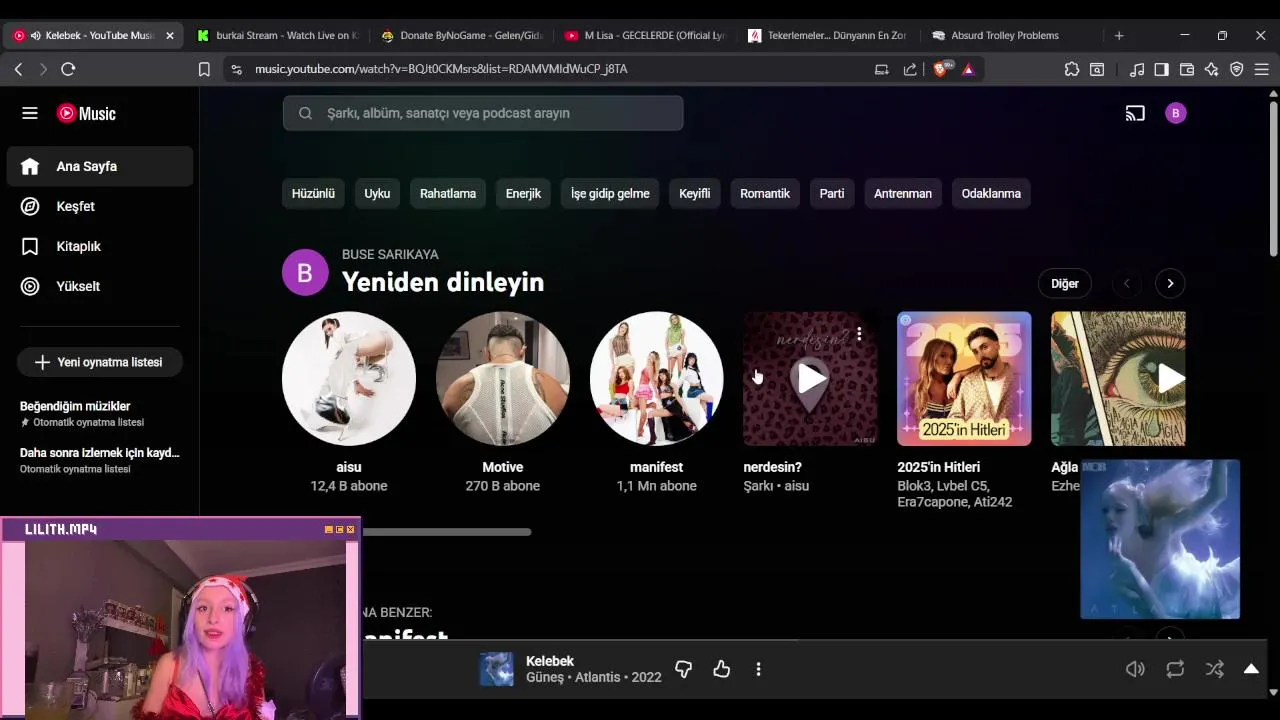Image resolution: width=1280 pixels, height=720 pixels.
Task: Click the page vertical scrollbar
Action: [1273, 178]
